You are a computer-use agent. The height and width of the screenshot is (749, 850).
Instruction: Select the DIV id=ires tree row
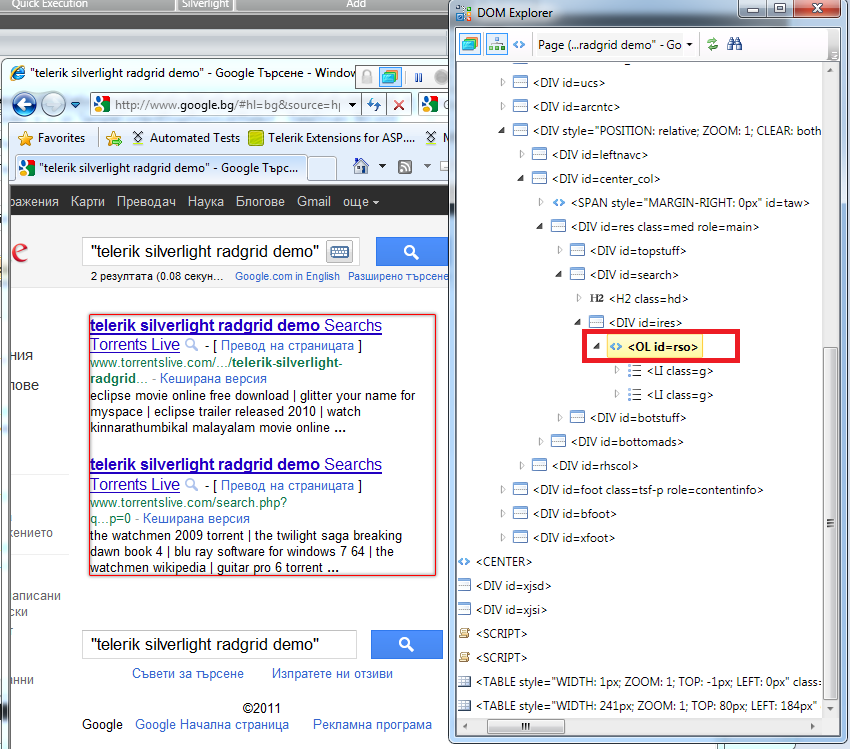click(x=636, y=322)
